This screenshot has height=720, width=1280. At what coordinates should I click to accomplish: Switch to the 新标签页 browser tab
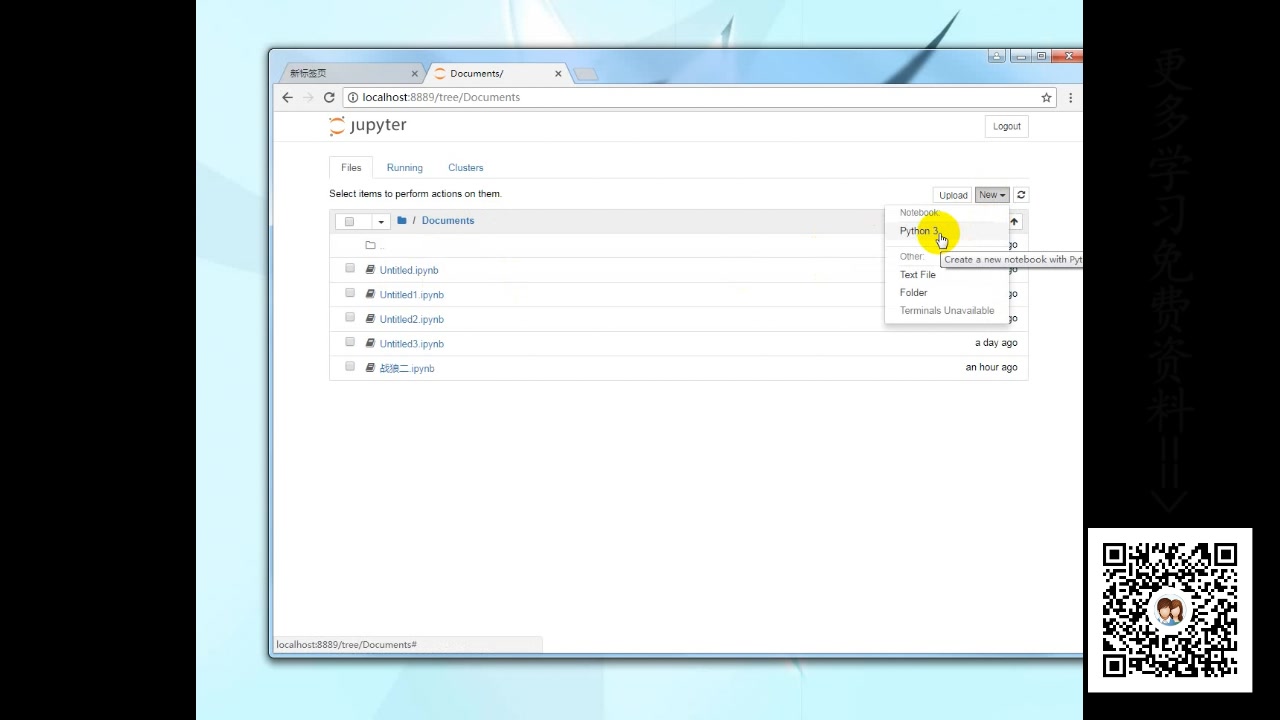(349, 73)
